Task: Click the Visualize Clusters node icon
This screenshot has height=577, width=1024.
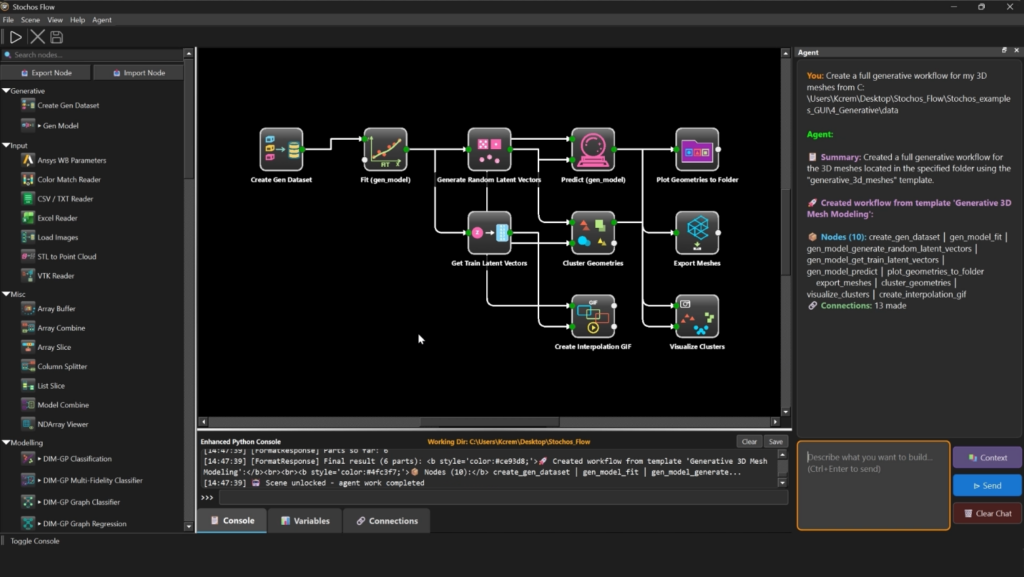Action: tap(697, 316)
